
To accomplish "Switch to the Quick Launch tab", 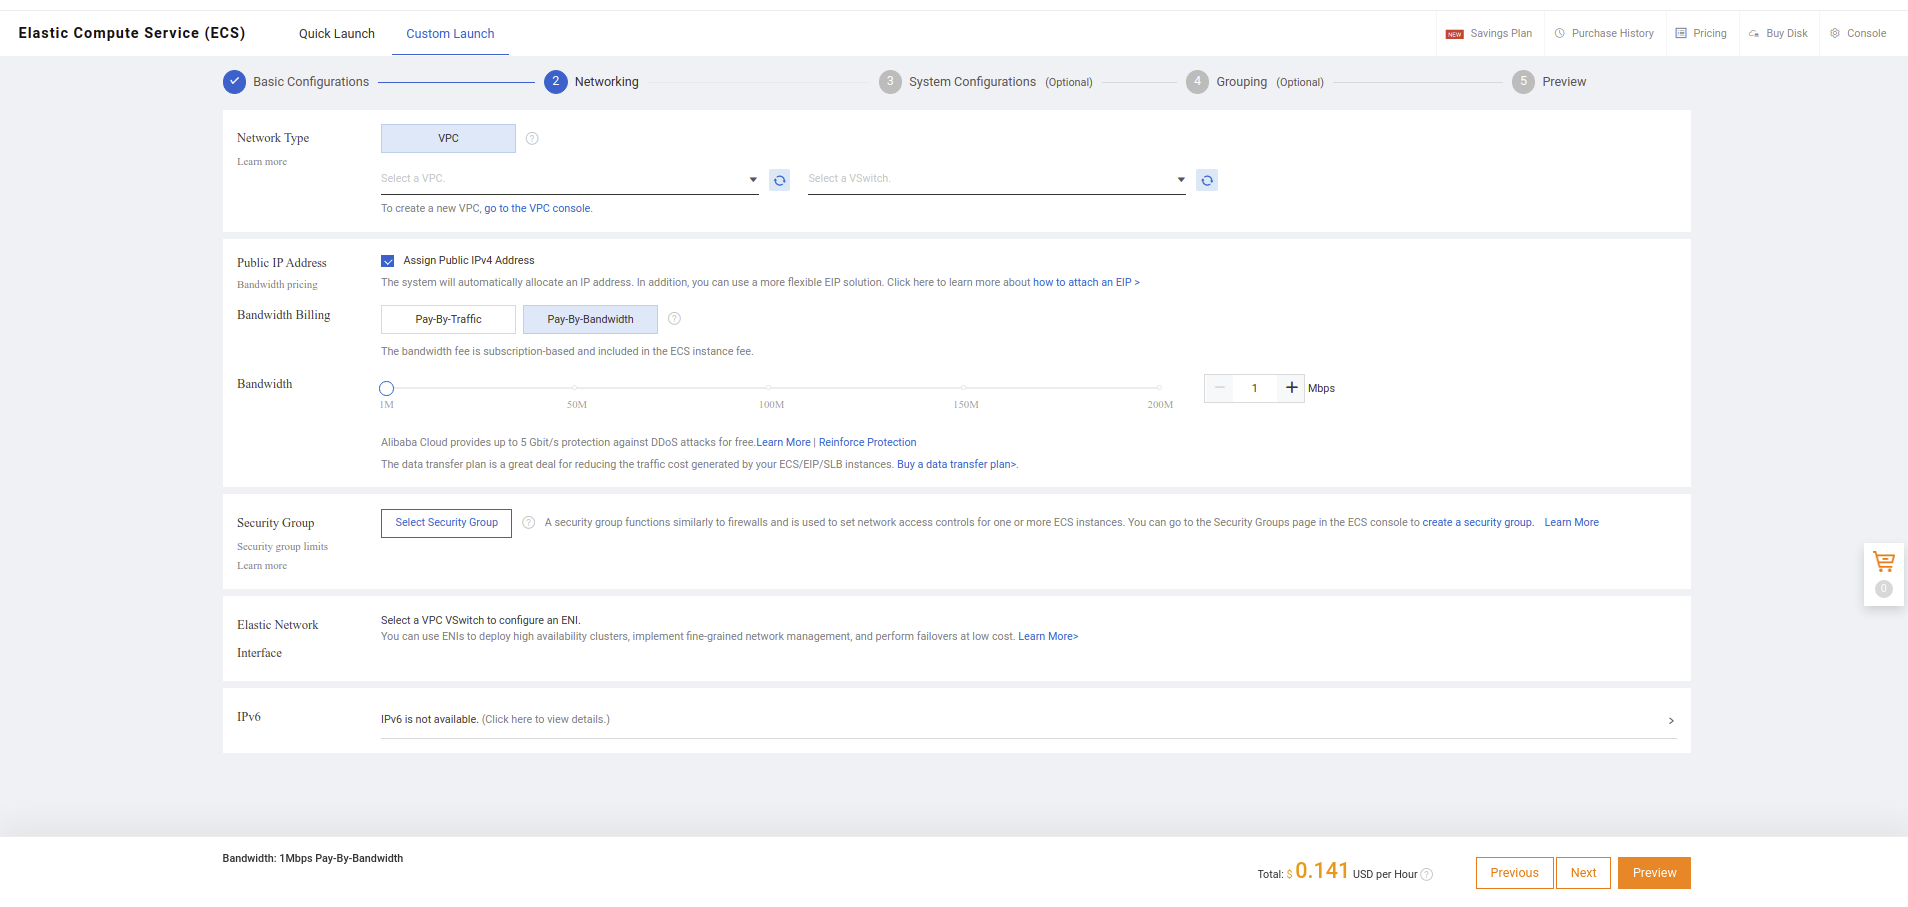I will pos(337,34).
